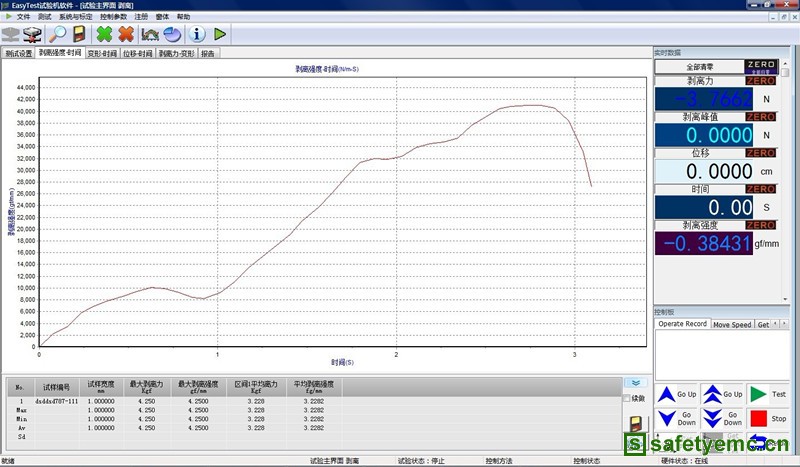Zero the 位移 reading
The height and width of the screenshot is (467, 800).
761,153
